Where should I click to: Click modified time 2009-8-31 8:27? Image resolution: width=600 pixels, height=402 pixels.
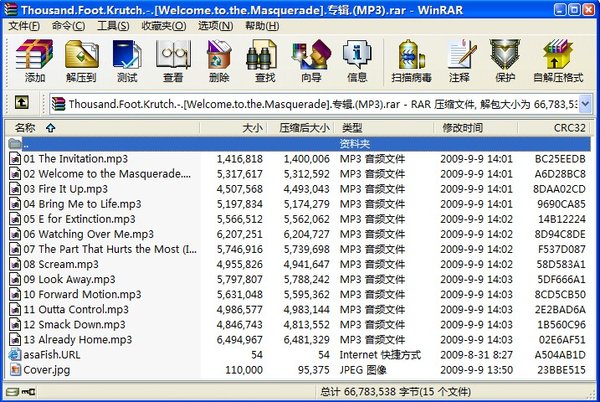pos(476,355)
